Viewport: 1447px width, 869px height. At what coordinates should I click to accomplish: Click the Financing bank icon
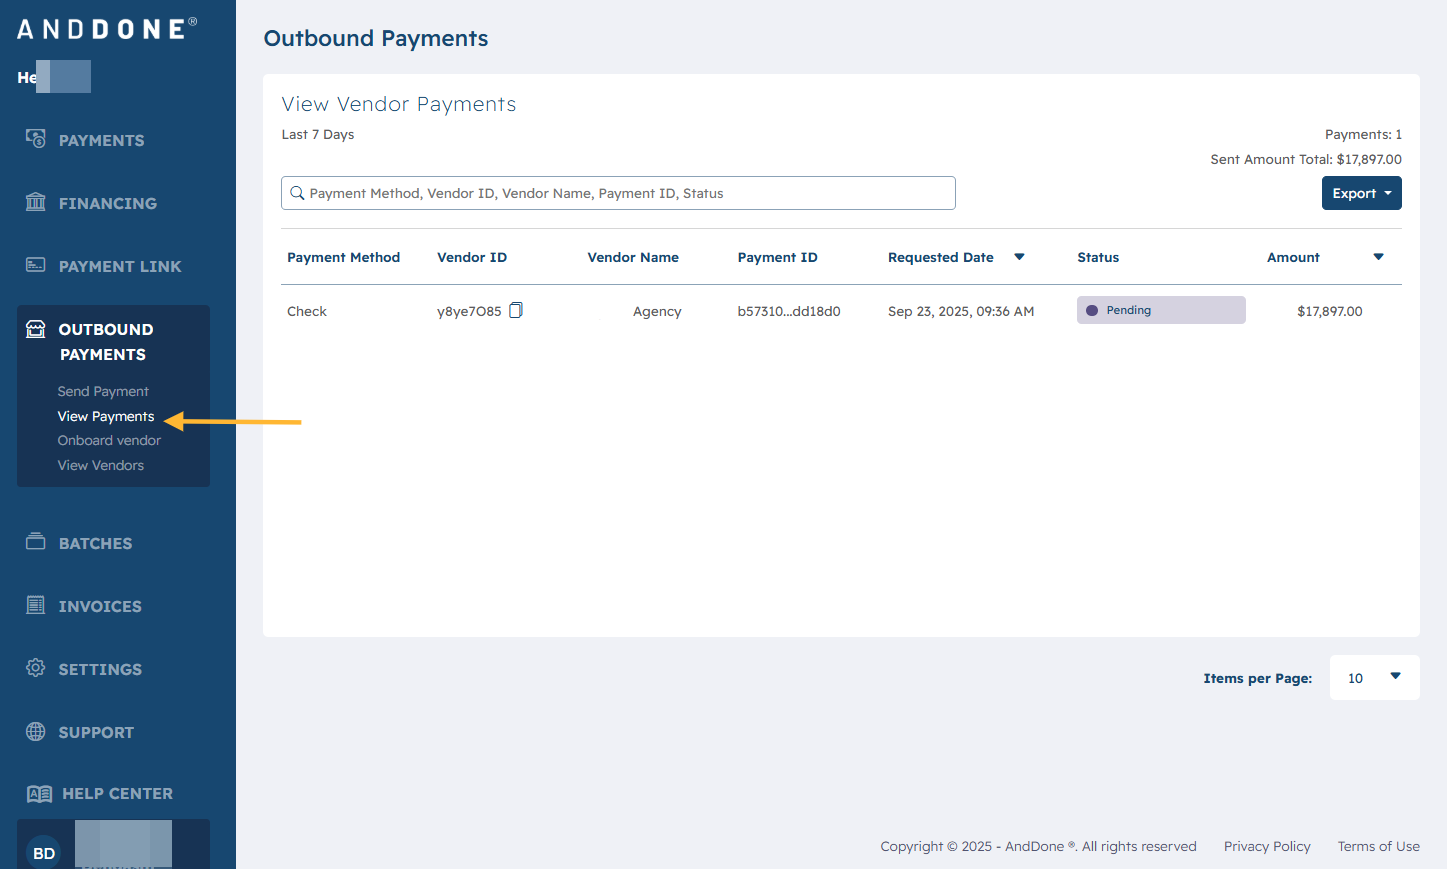click(x=36, y=202)
